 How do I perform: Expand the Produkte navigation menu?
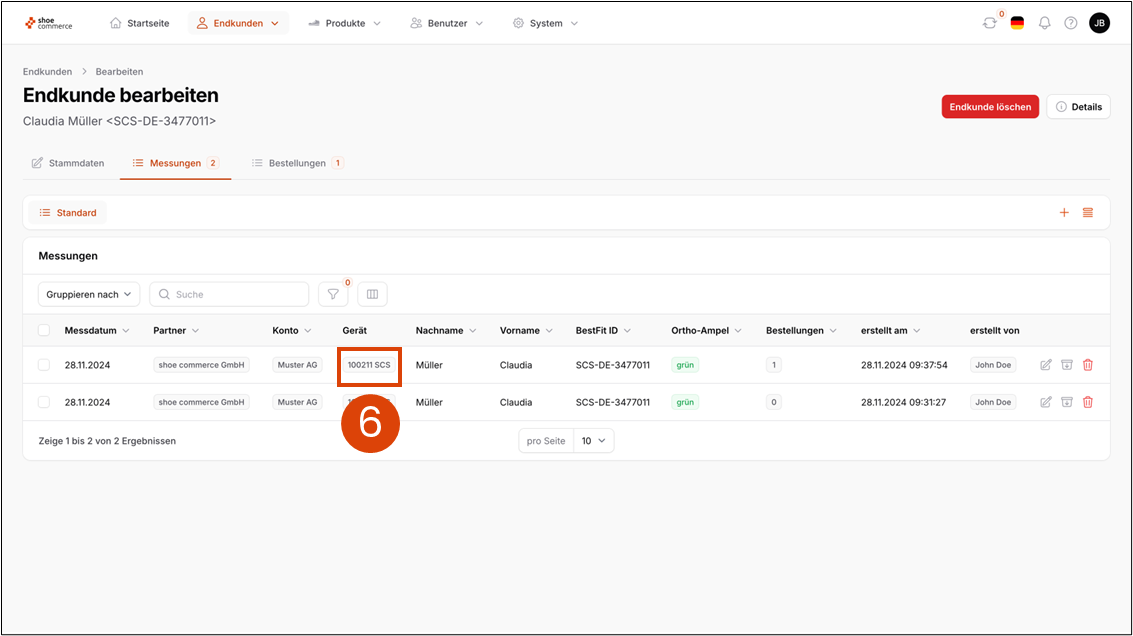[x=344, y=23]
